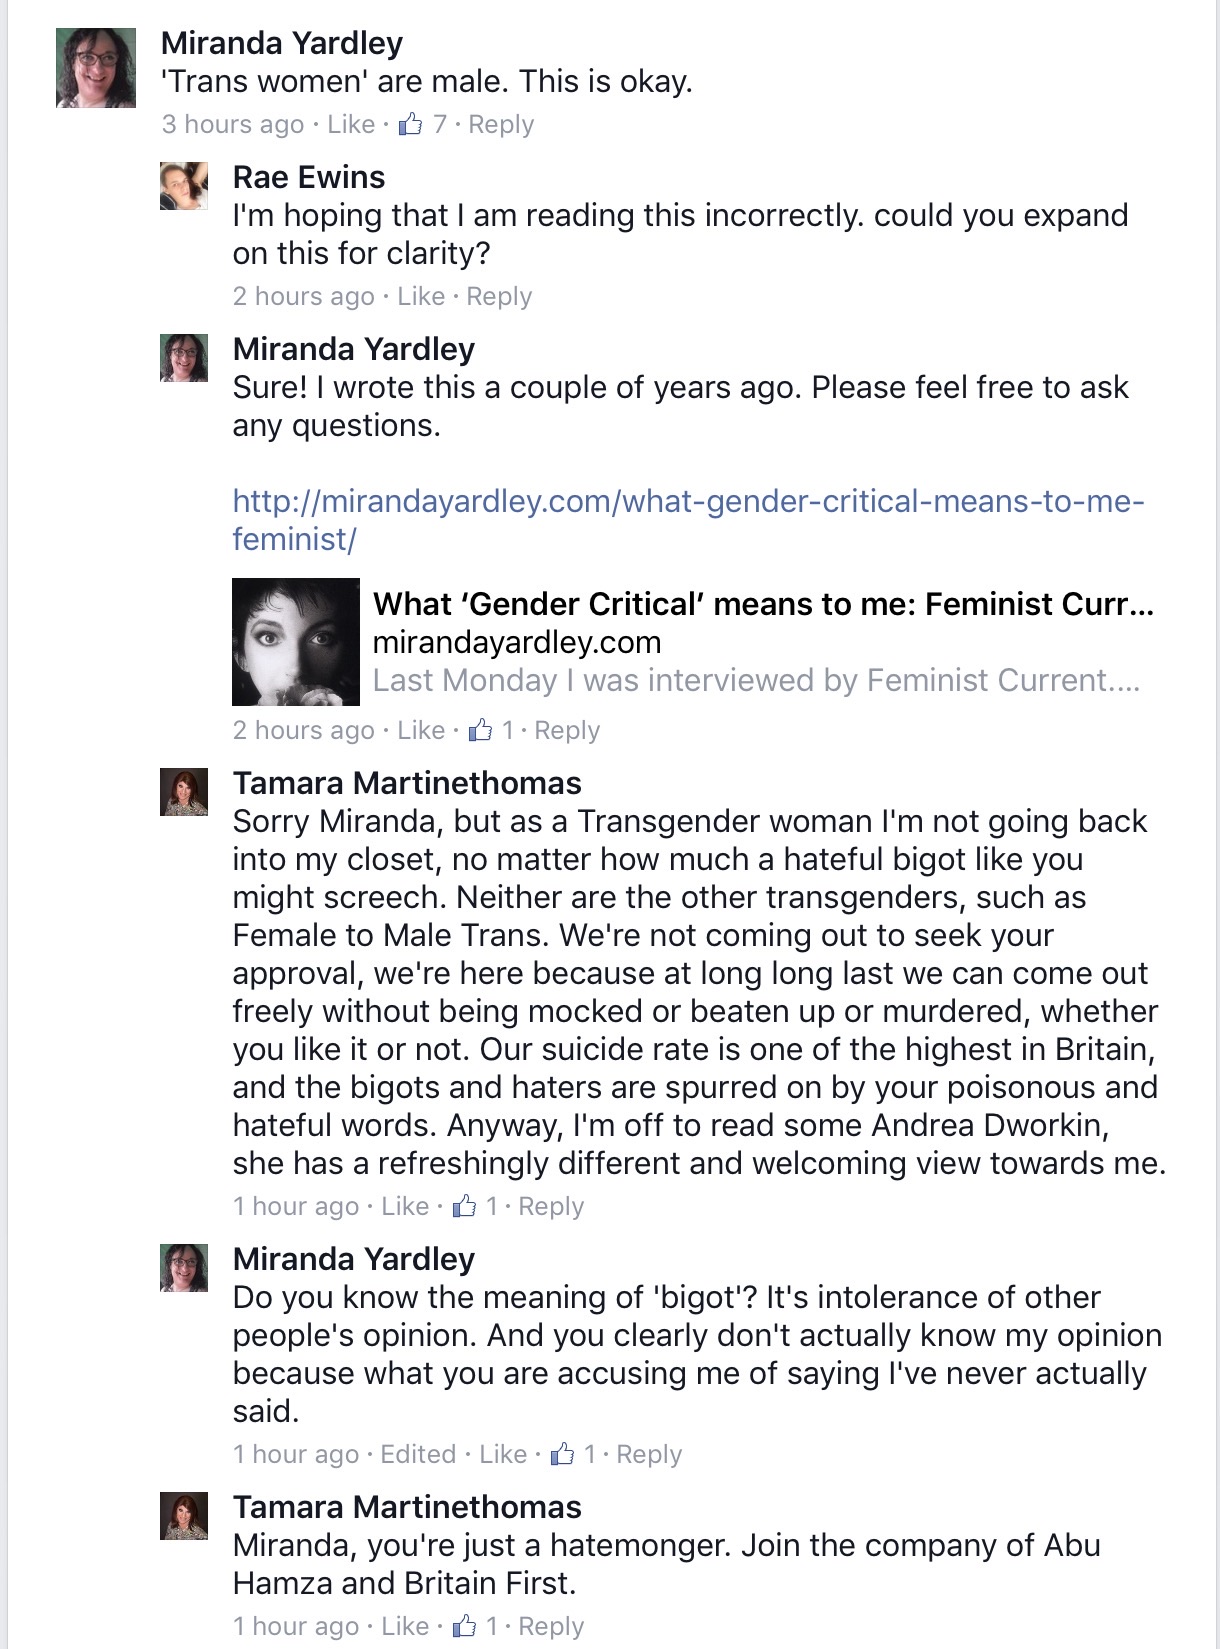Open Tamara Martinethomas' name on last comment

tap(407, 1507)
